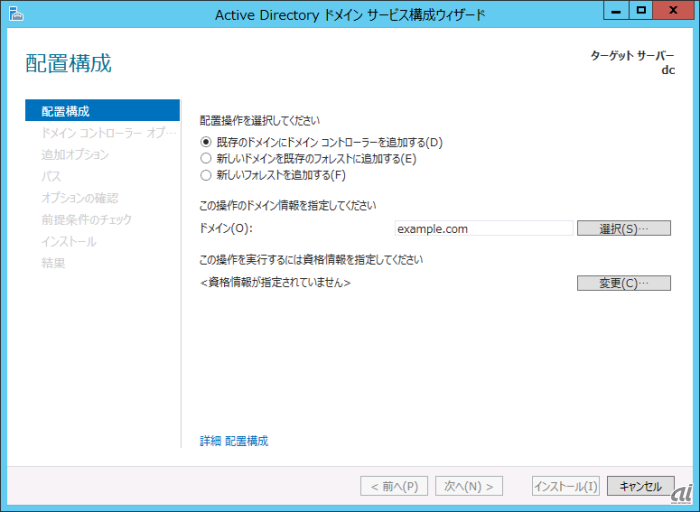700x512 pixels.
Task: Select the 前提条件のチェック step in sidebar
Action: click(x=87, y=219)
